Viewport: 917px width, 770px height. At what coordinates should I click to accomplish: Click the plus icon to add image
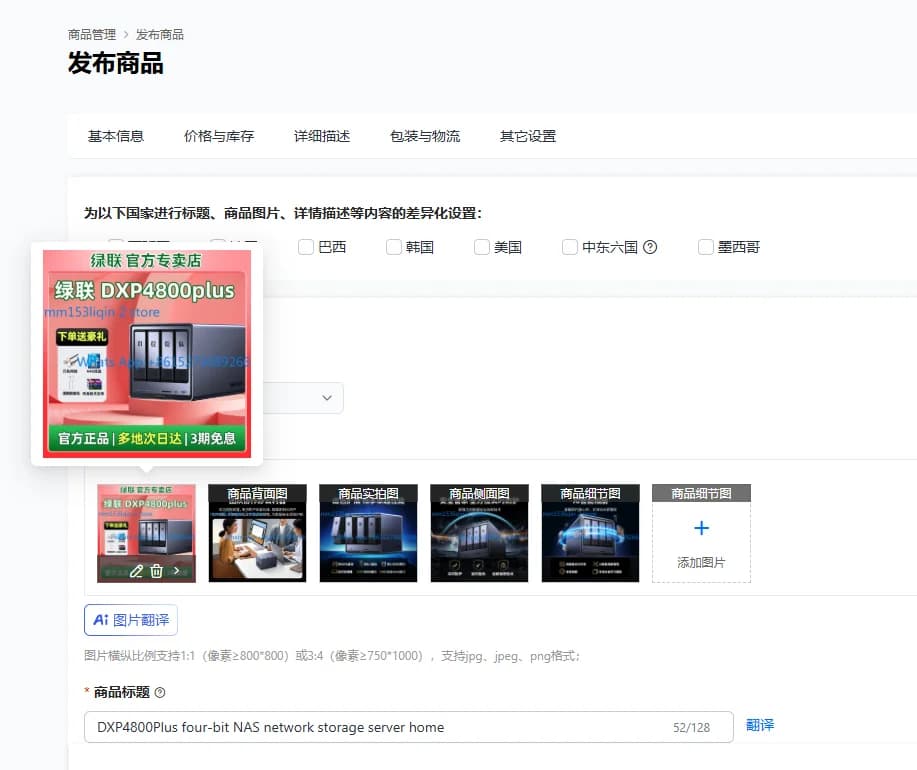click(x=701, y=528)
